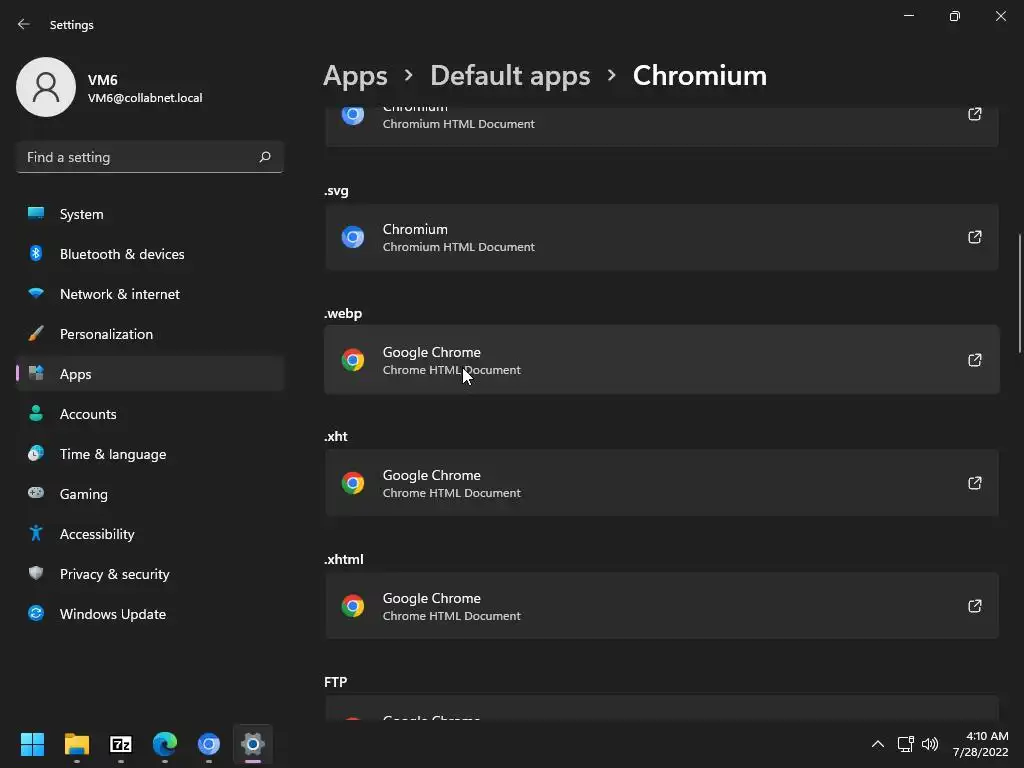
Task: Click the Chrome logo in .xhtml row
Action: [353, 606]
